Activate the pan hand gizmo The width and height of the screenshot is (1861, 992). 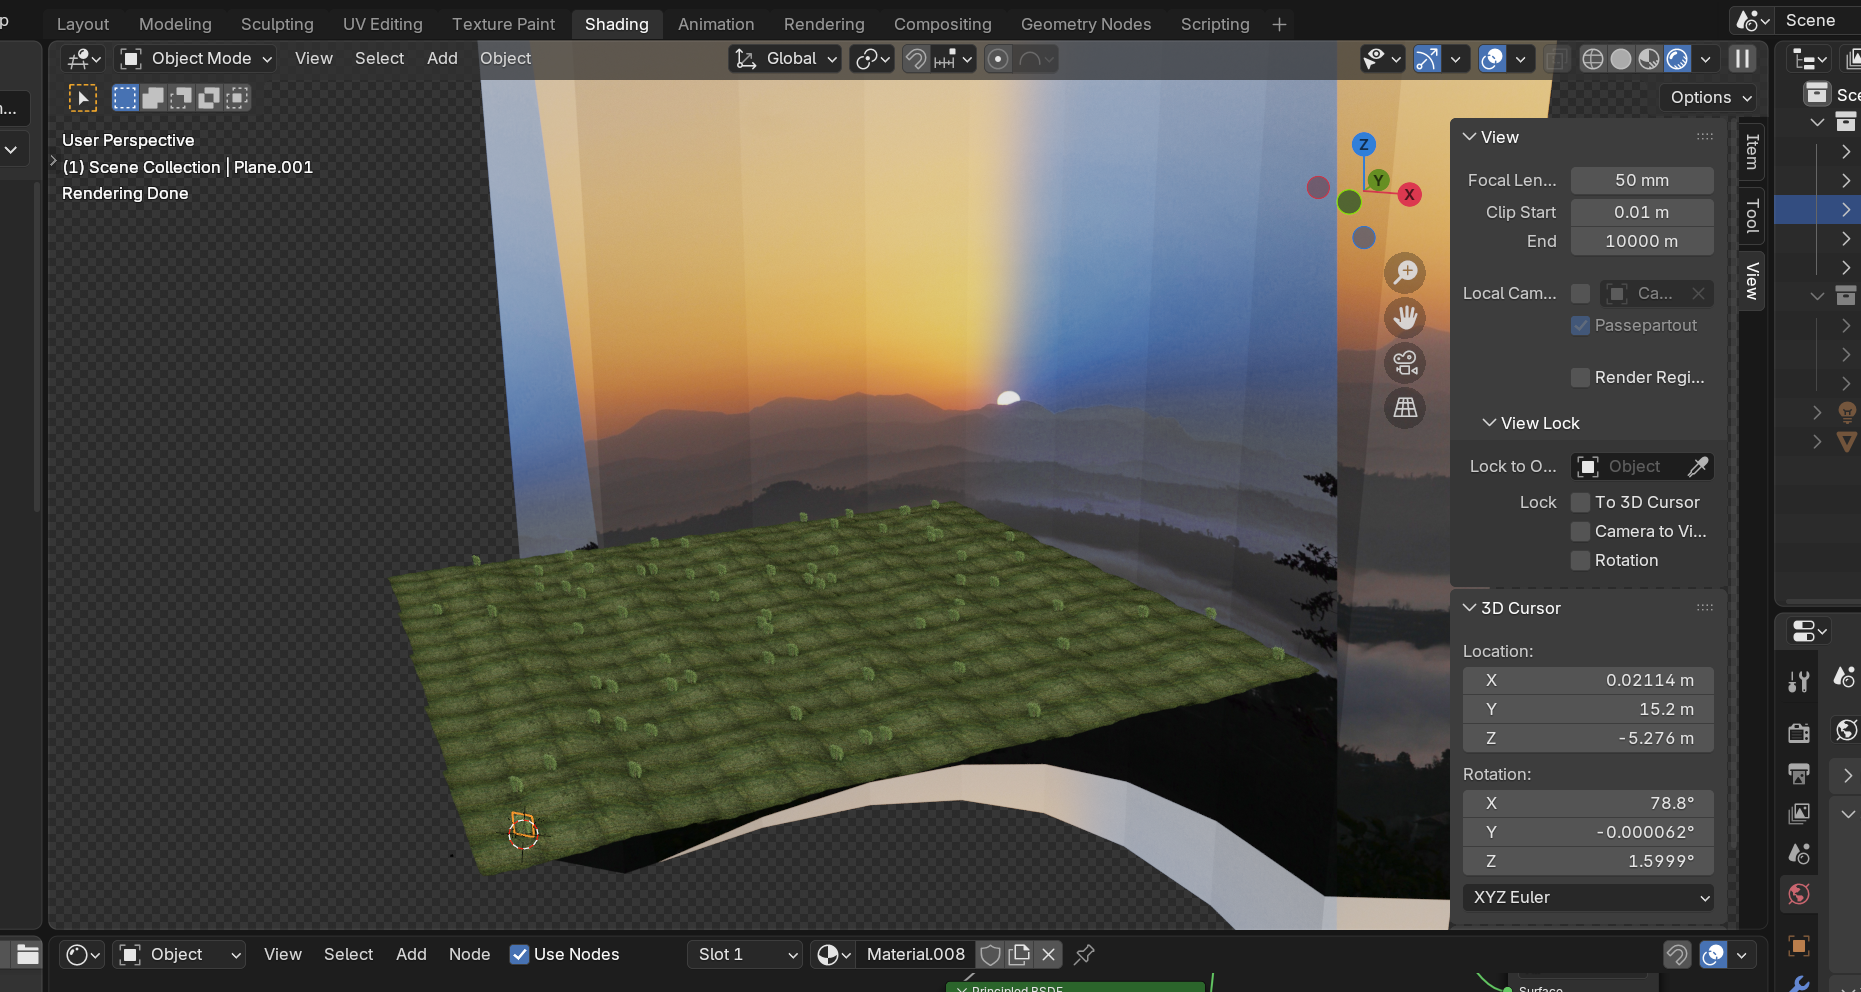(x=1405, y=318)
